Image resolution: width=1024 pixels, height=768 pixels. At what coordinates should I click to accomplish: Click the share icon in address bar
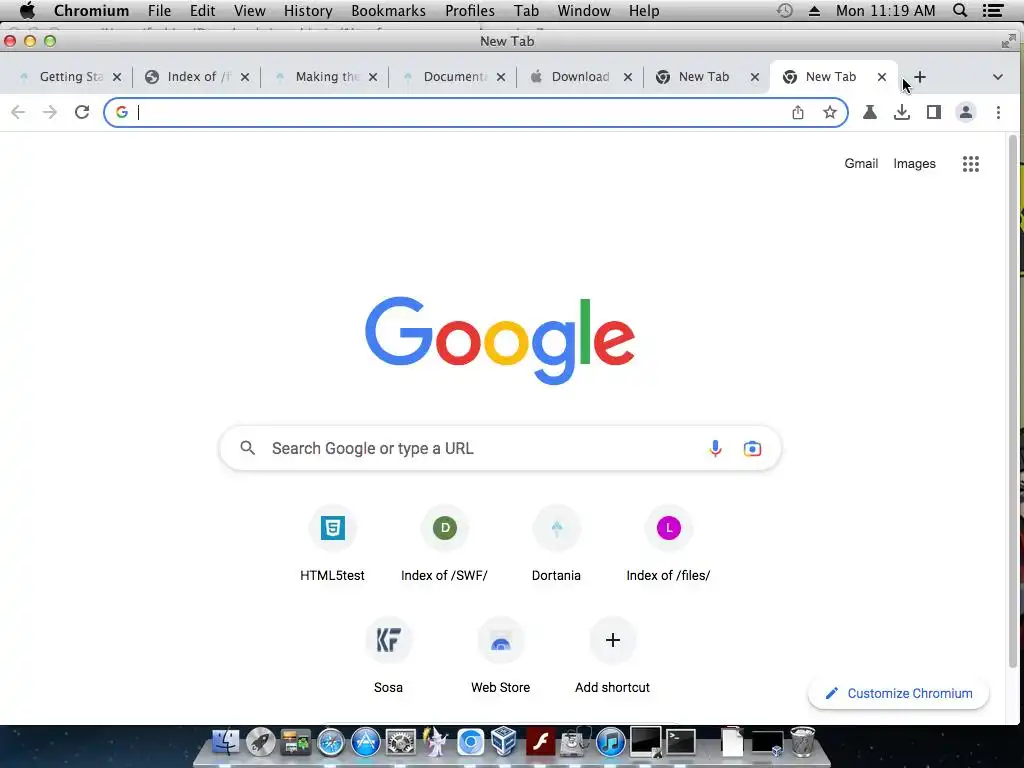pyautogui.click(x=798, y=112)
